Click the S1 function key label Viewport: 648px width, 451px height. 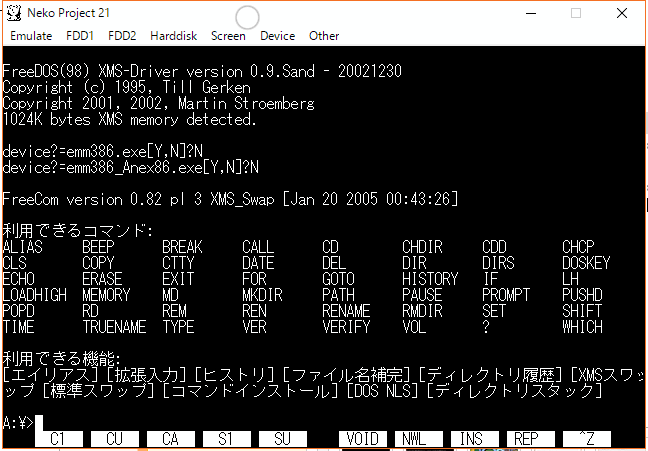[226, 438]
